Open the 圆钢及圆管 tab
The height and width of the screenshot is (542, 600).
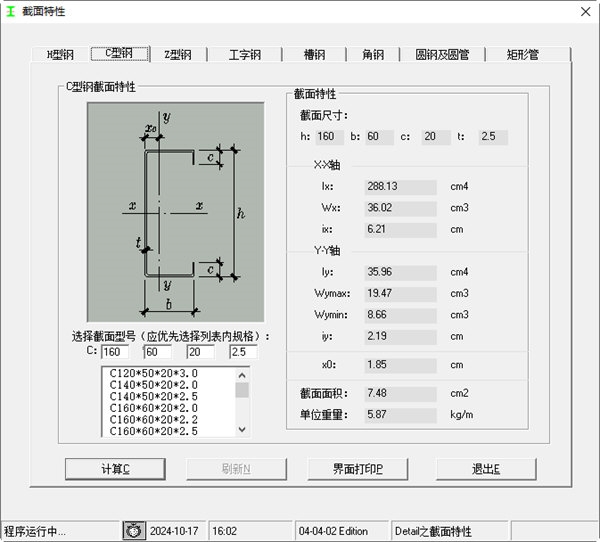[442, 55]
